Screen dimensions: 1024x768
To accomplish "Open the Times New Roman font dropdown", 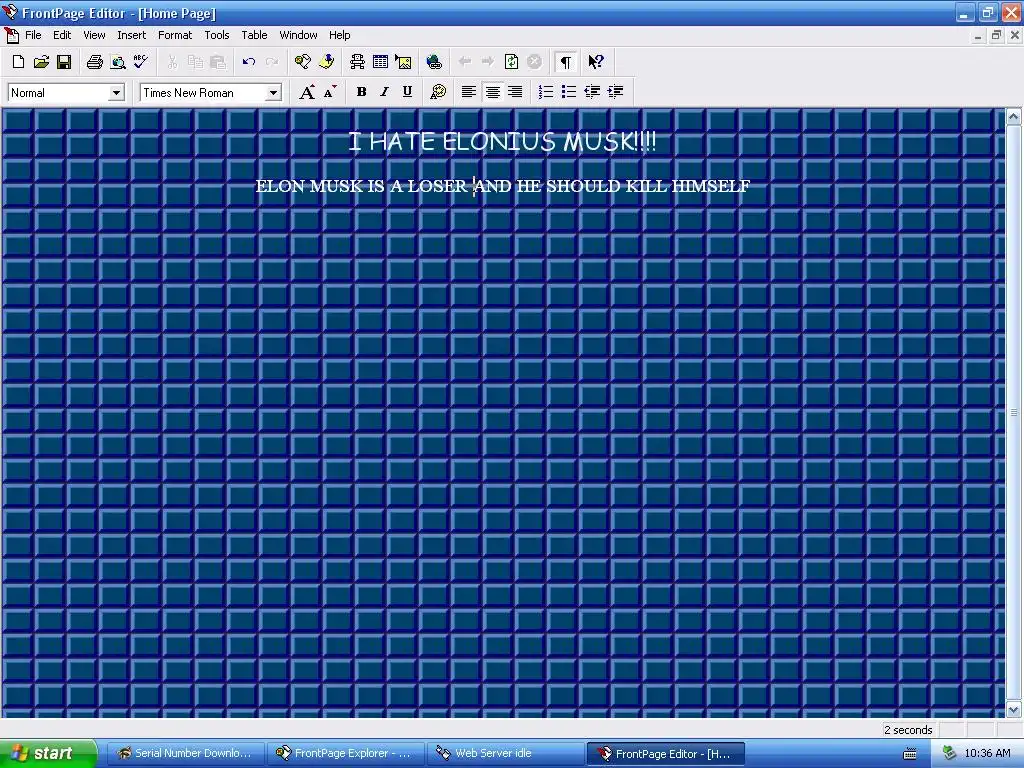I will coord(273,93).
